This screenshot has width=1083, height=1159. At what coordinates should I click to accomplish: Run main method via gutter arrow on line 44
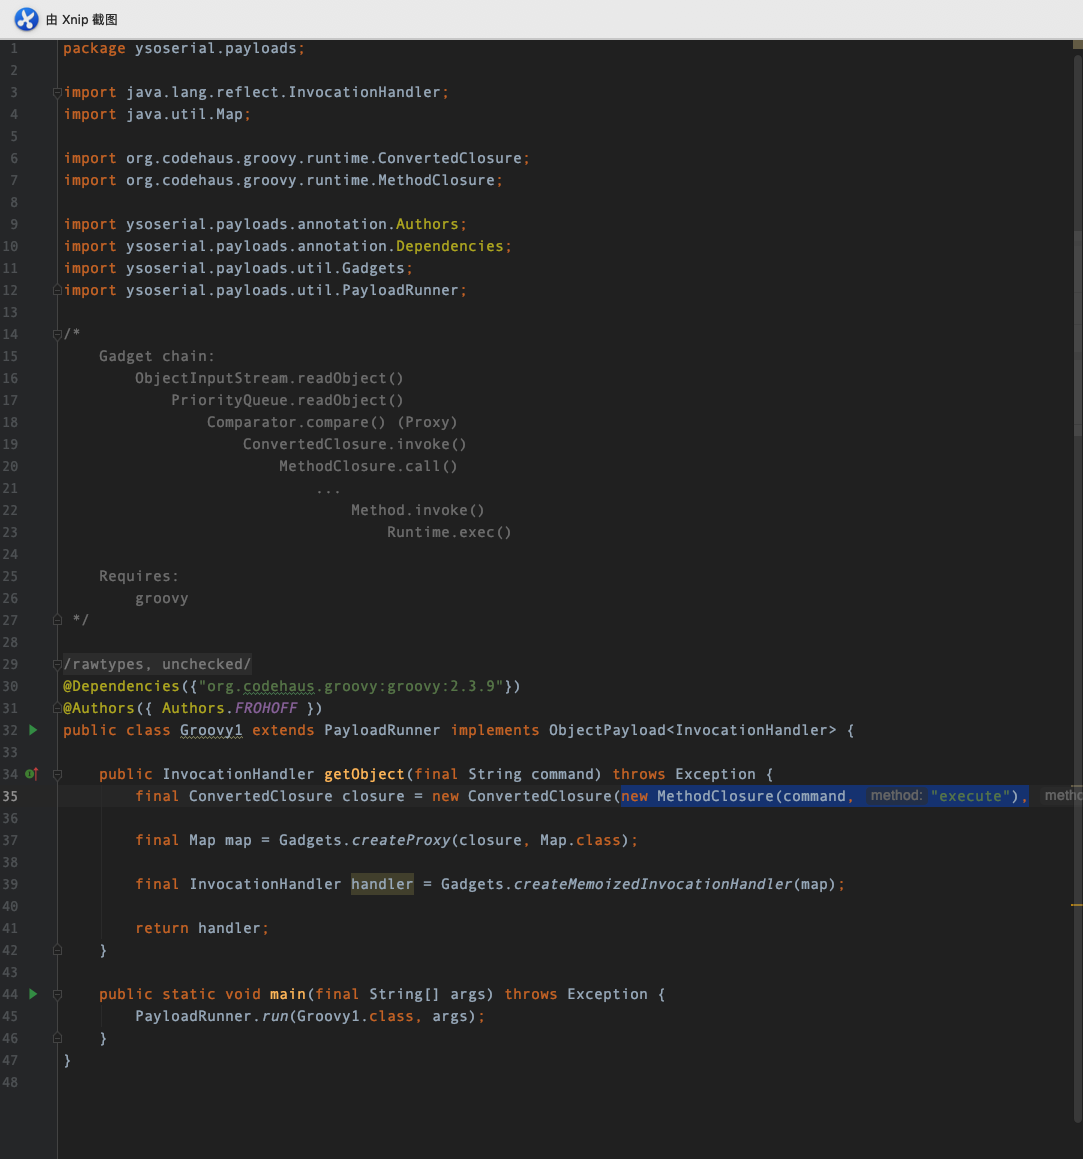(x=33, y=993)
